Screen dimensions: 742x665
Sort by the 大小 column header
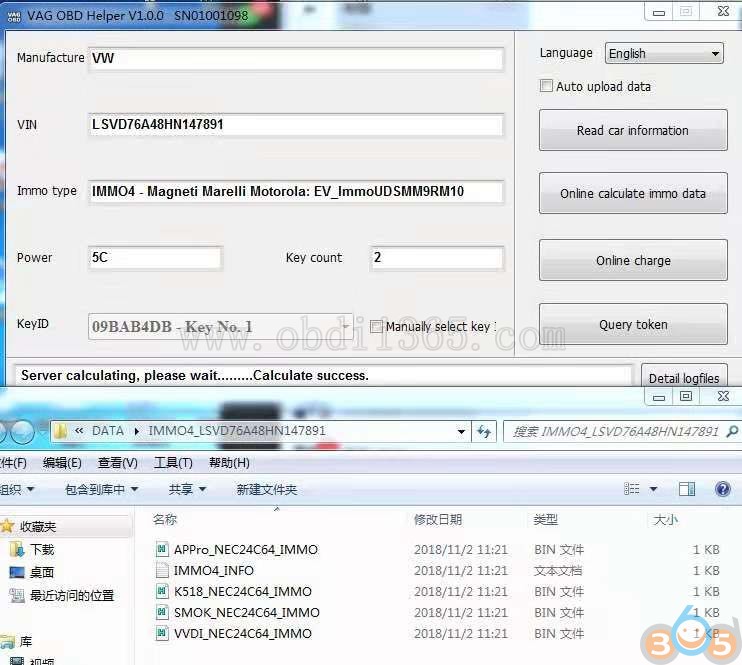pyautogui.click(x=665, y=520)
